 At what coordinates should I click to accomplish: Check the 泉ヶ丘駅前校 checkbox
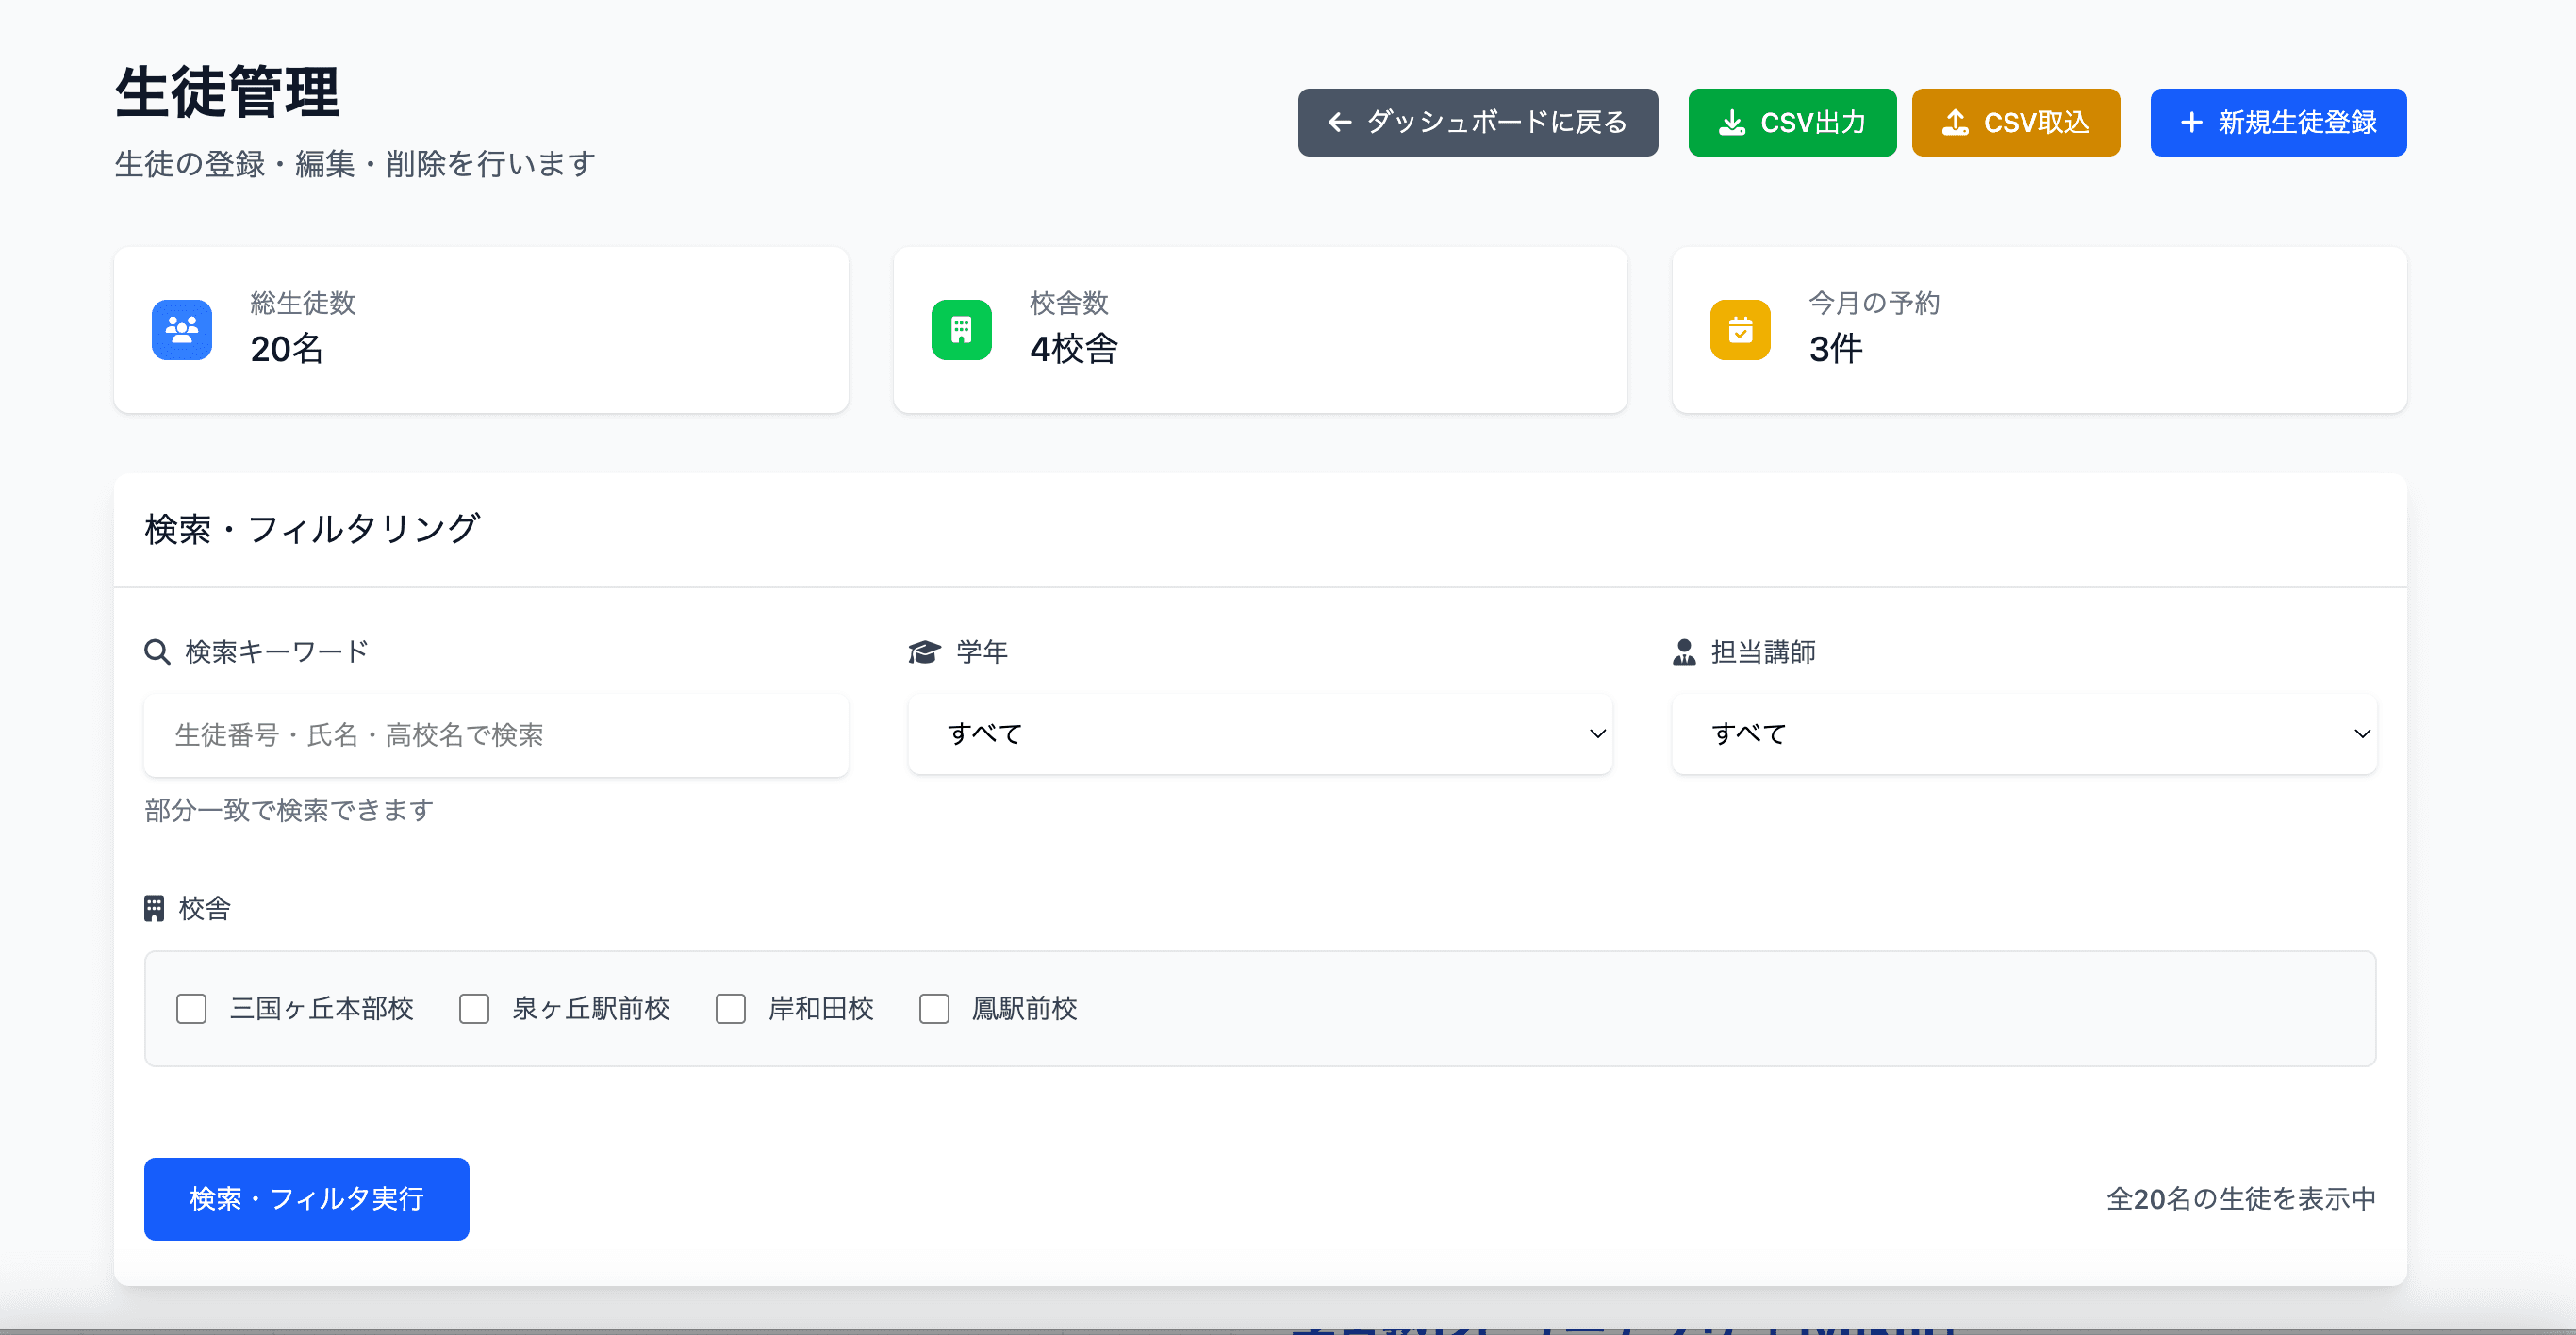pyautogui.click(x=474, y=1008)
